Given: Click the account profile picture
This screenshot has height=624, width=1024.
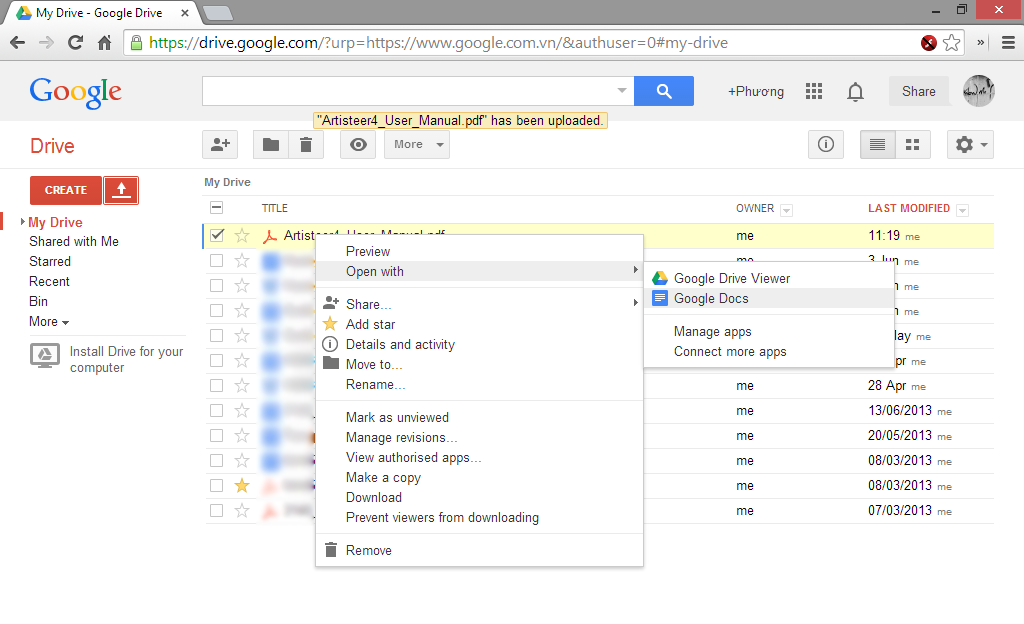Looking at the screenshot, I should coord(979,91).
